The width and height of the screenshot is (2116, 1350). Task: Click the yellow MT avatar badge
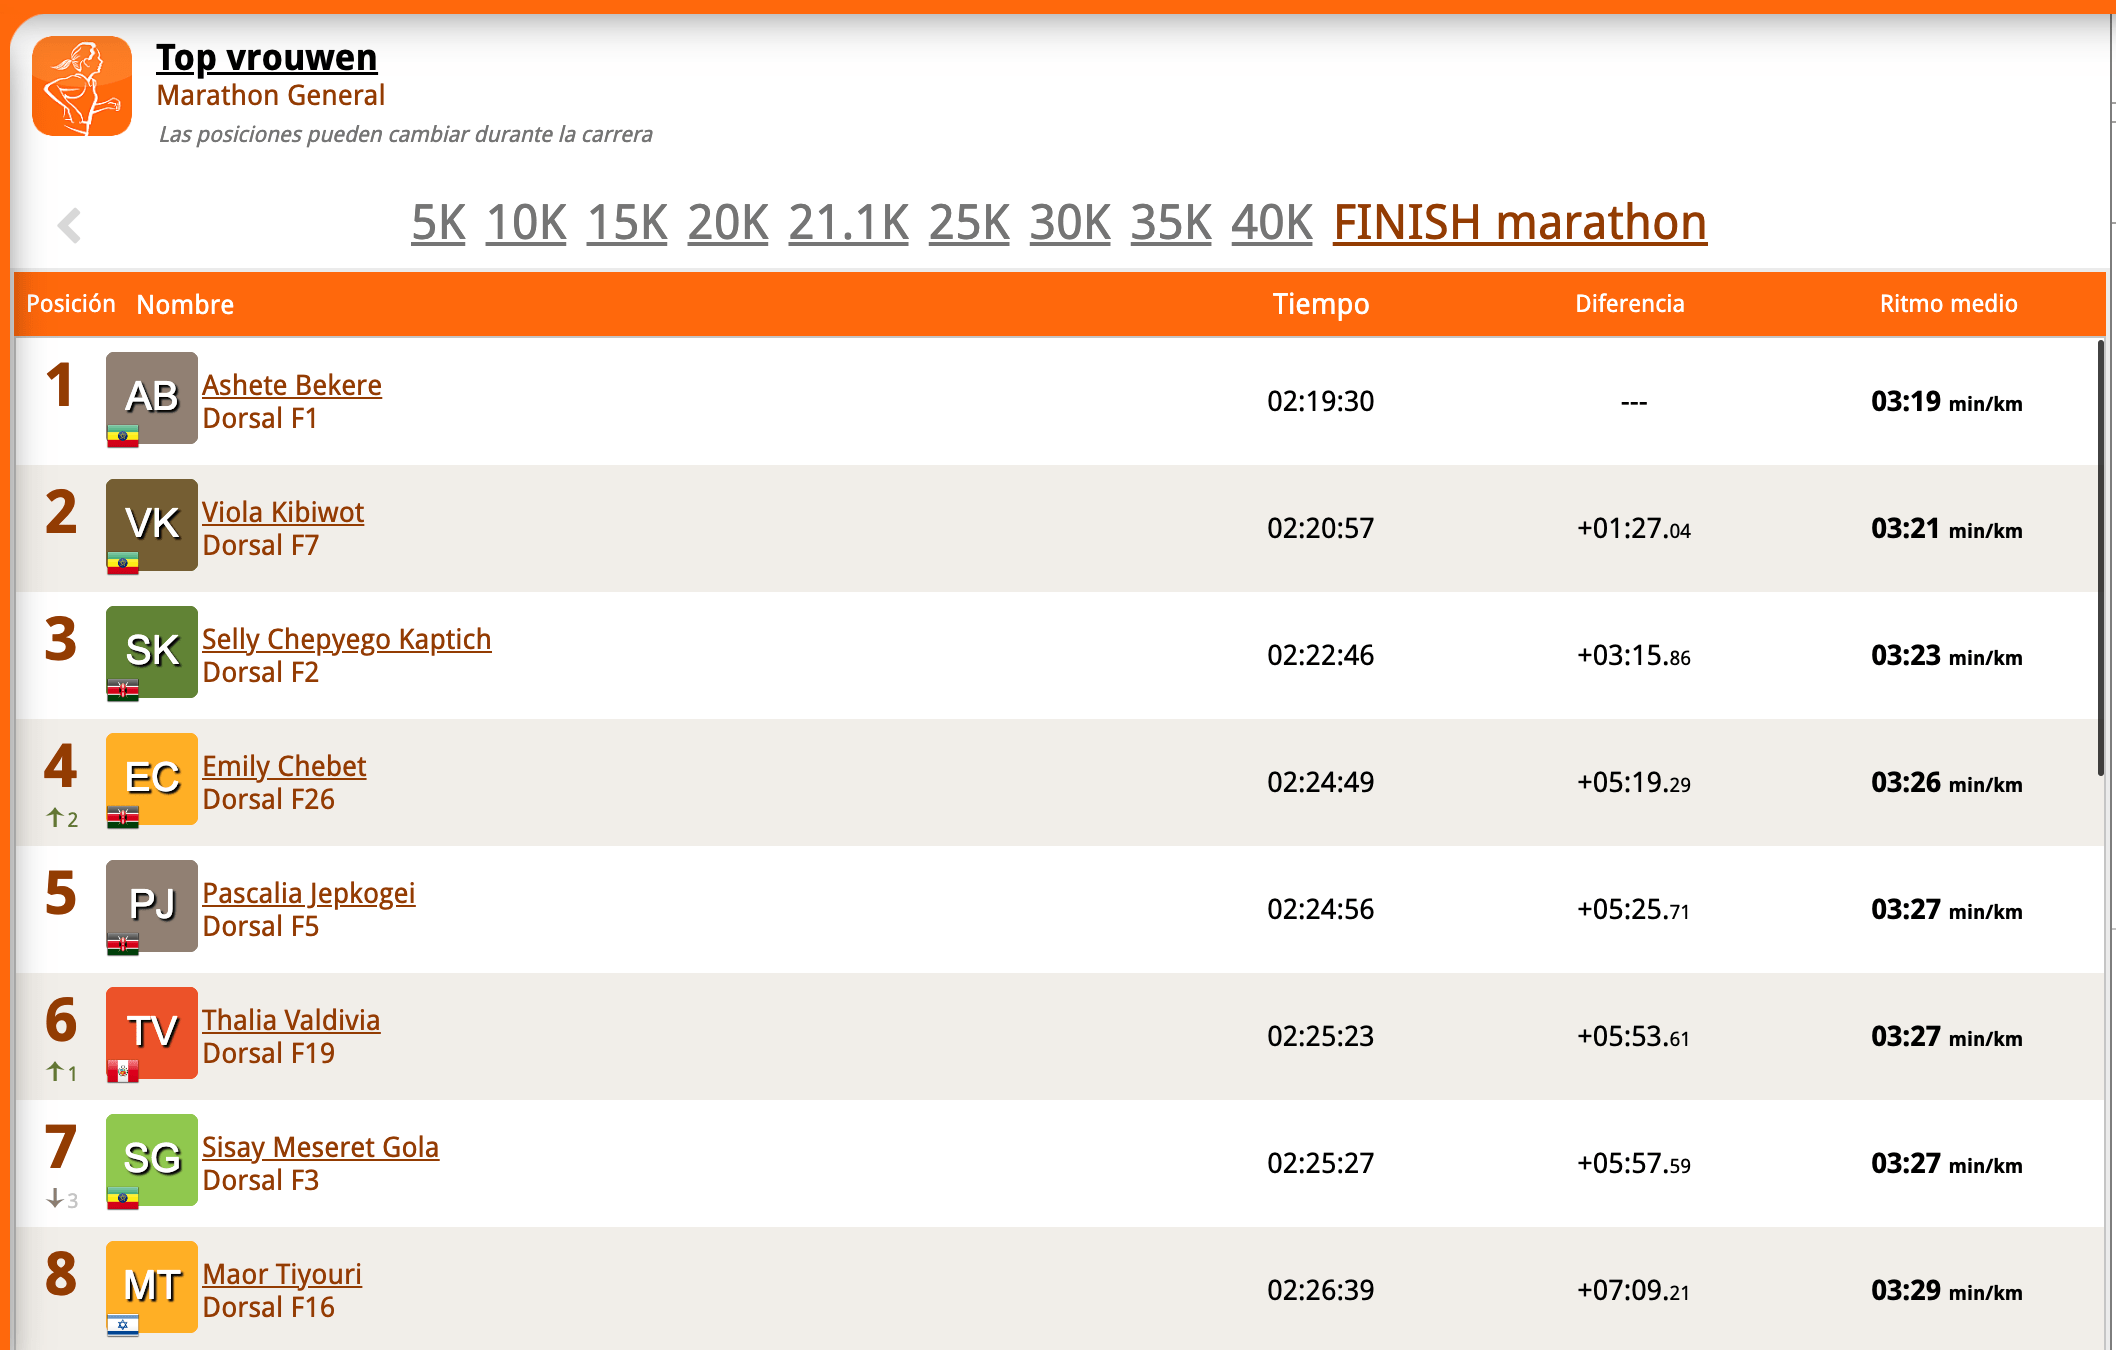tap(152, 1286)
